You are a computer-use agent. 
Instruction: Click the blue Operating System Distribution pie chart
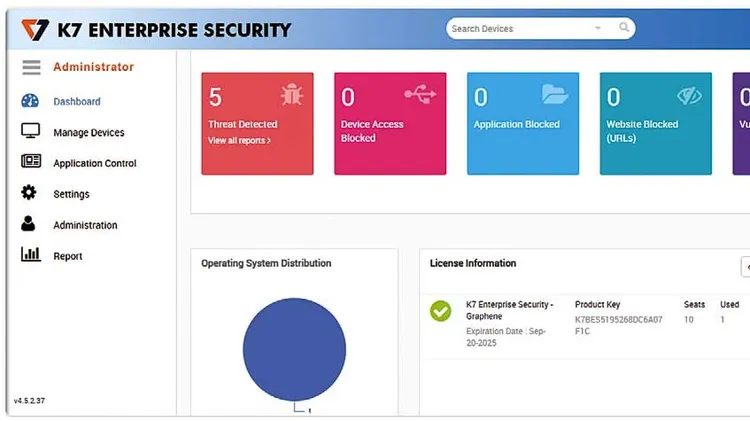(294, 350)
